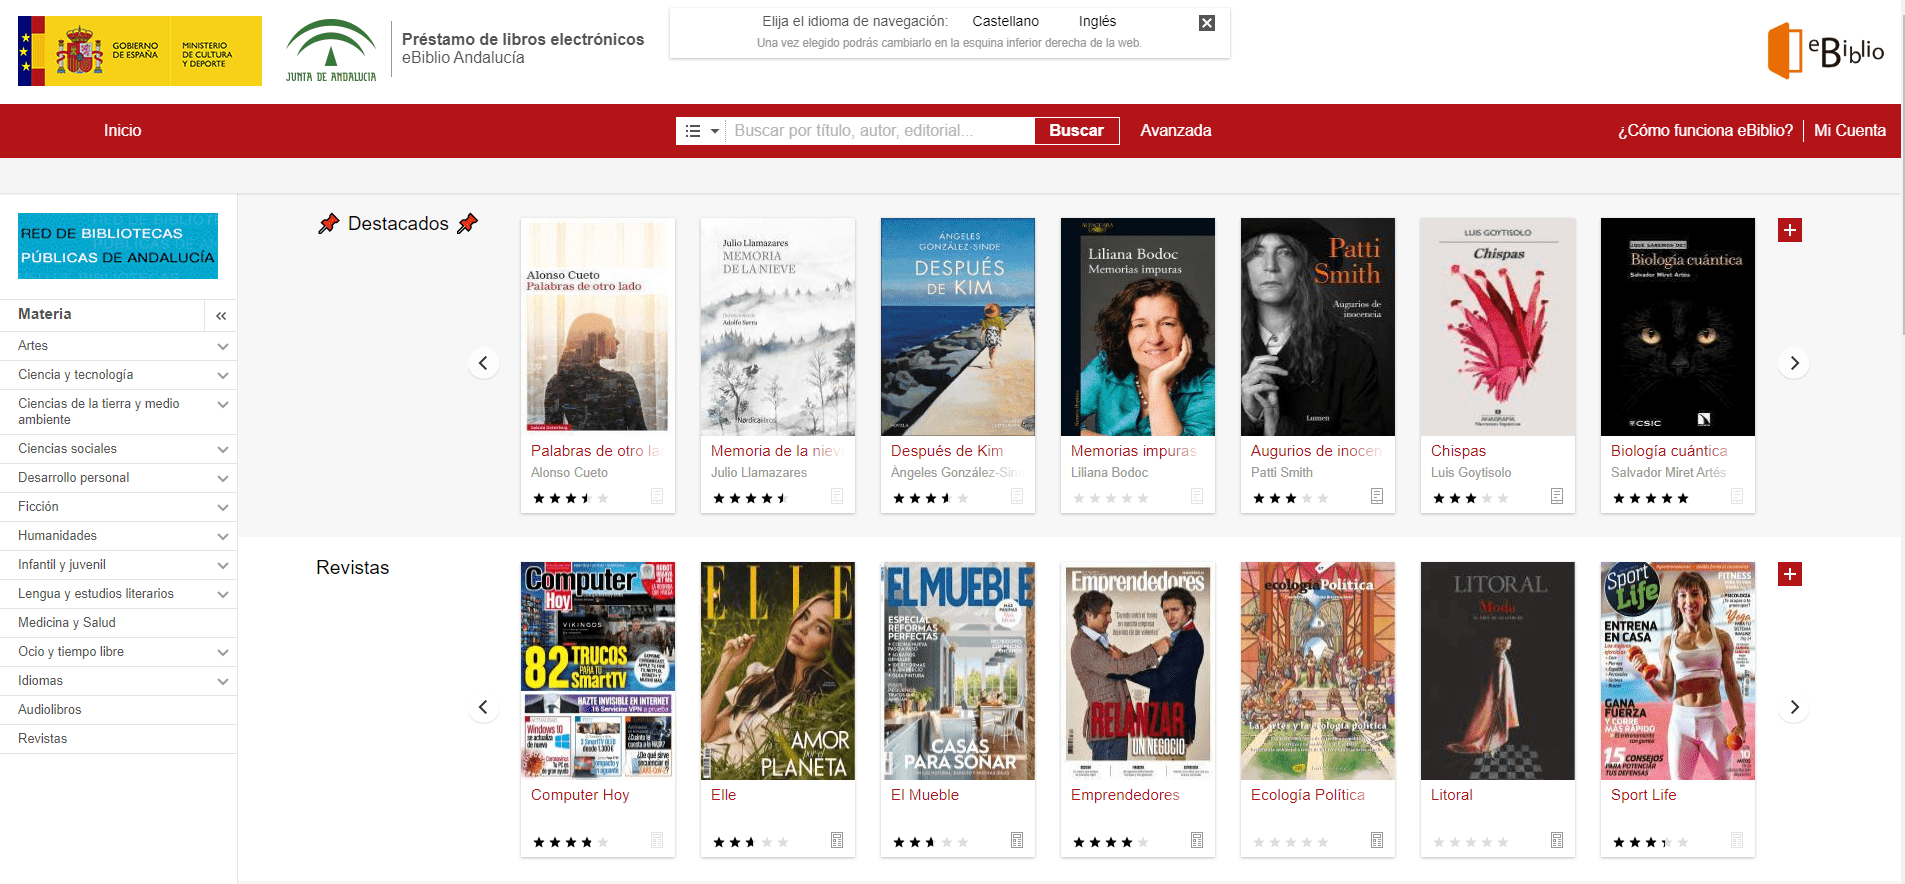Focus the title, author search field
Viewport: 1905px width, 884px height.
tap(880, 131)
